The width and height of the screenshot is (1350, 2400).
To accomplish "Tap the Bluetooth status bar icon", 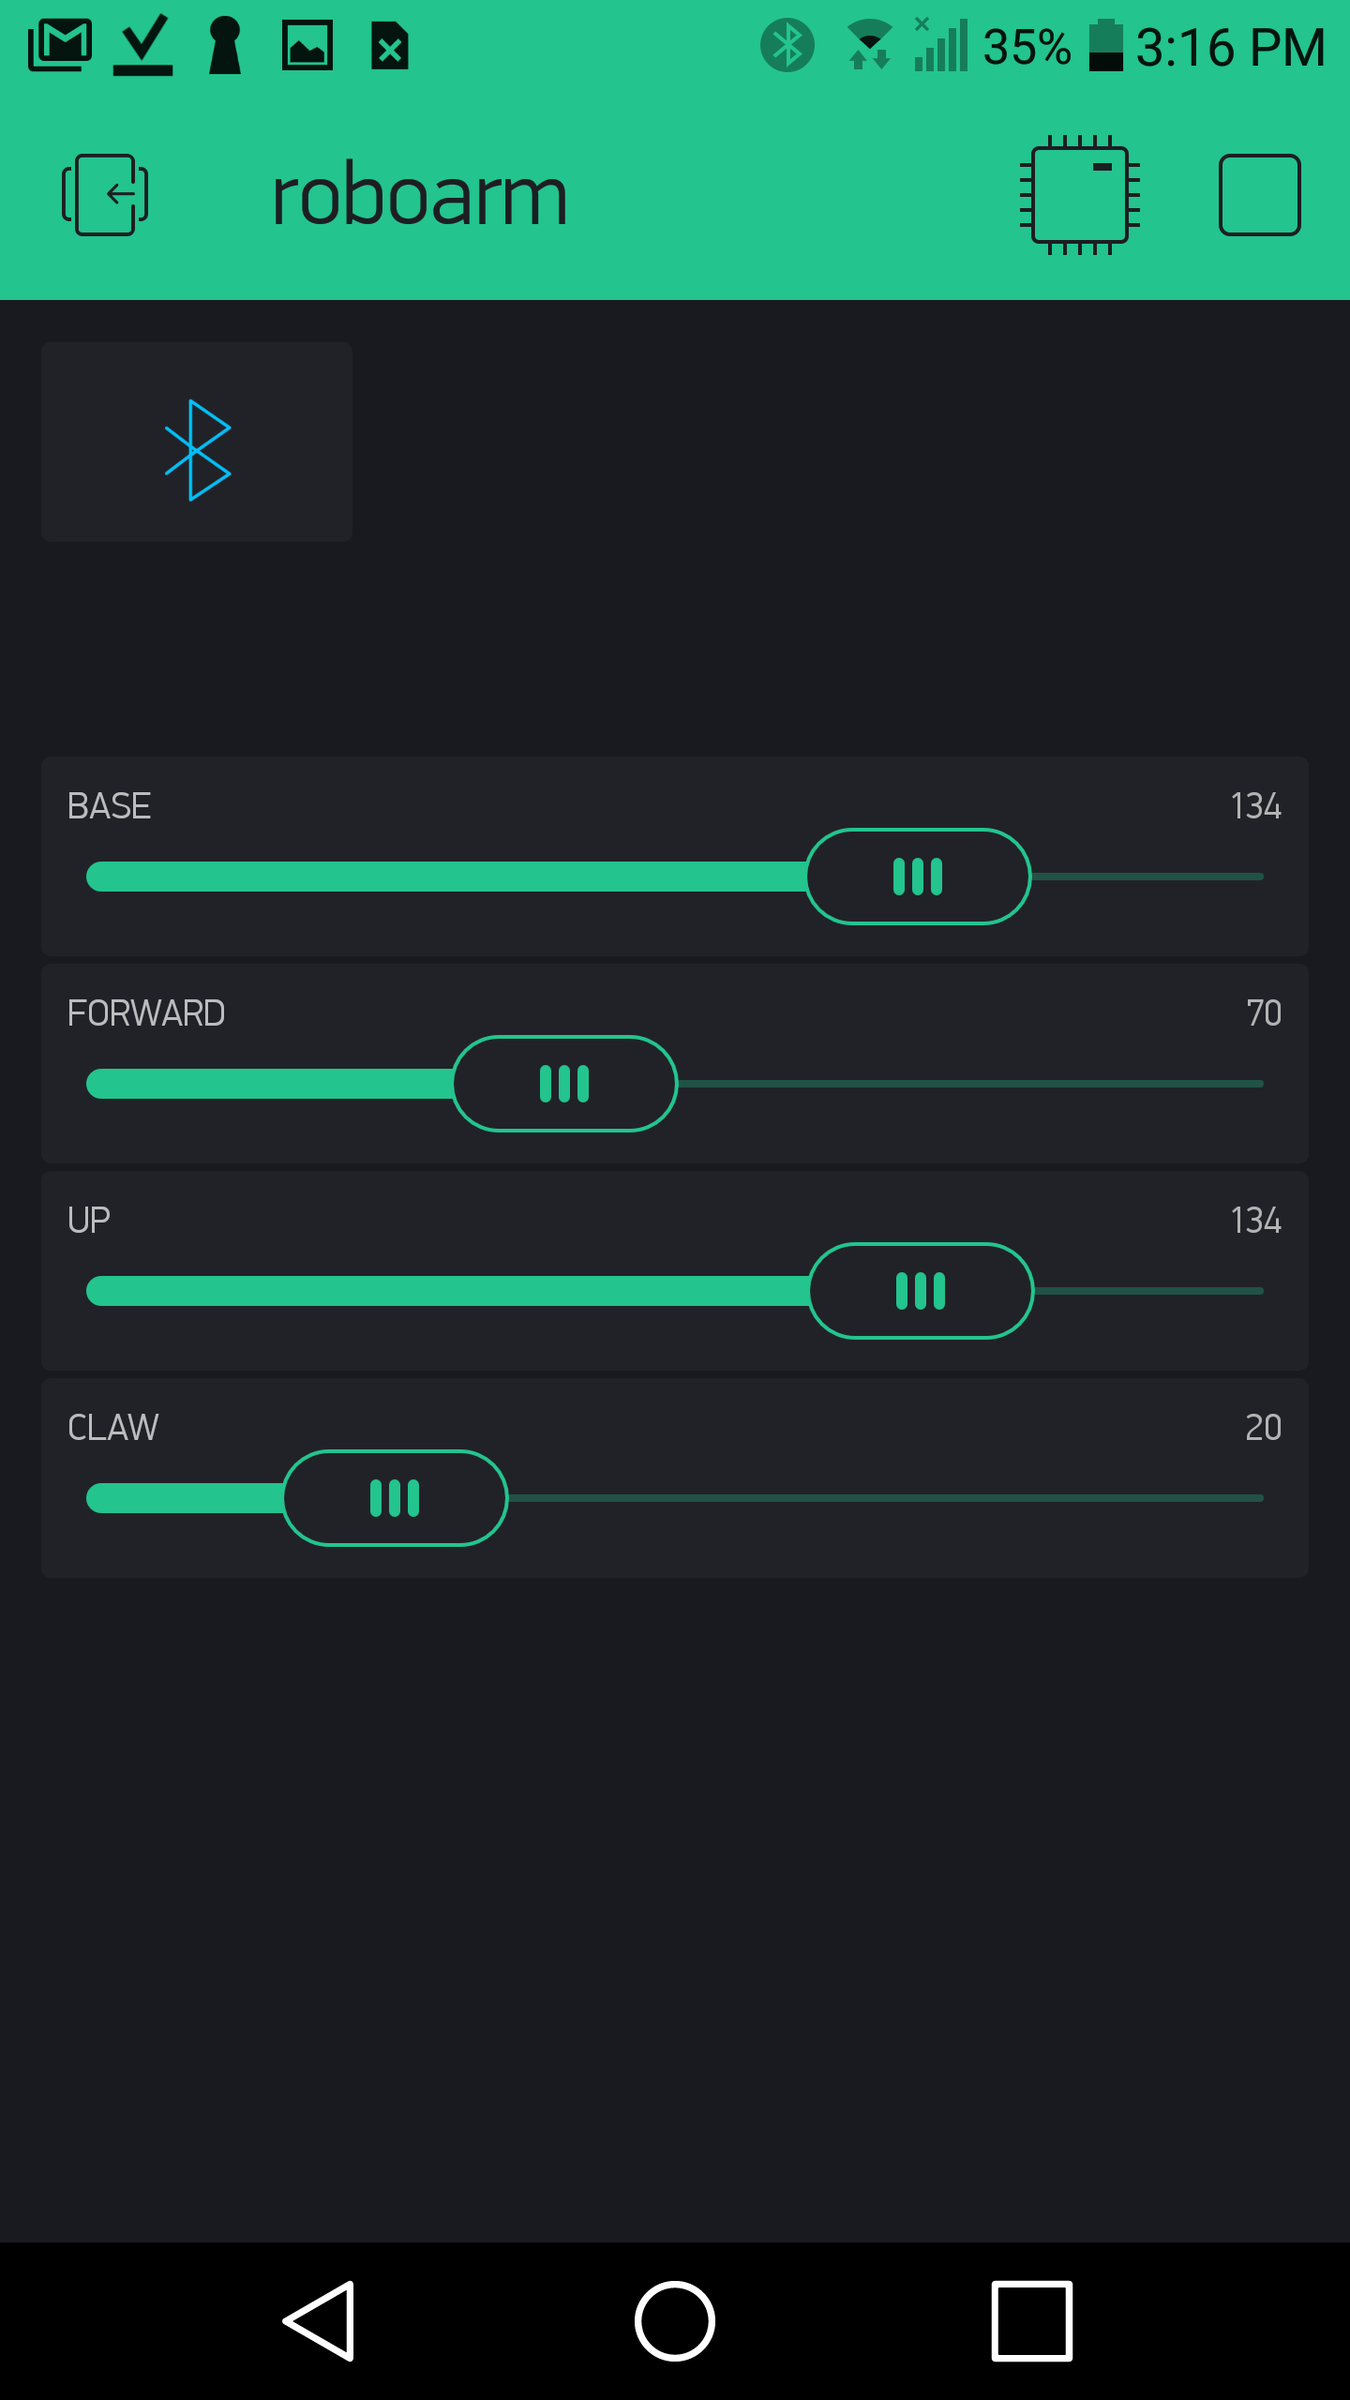I will [787, 46].
